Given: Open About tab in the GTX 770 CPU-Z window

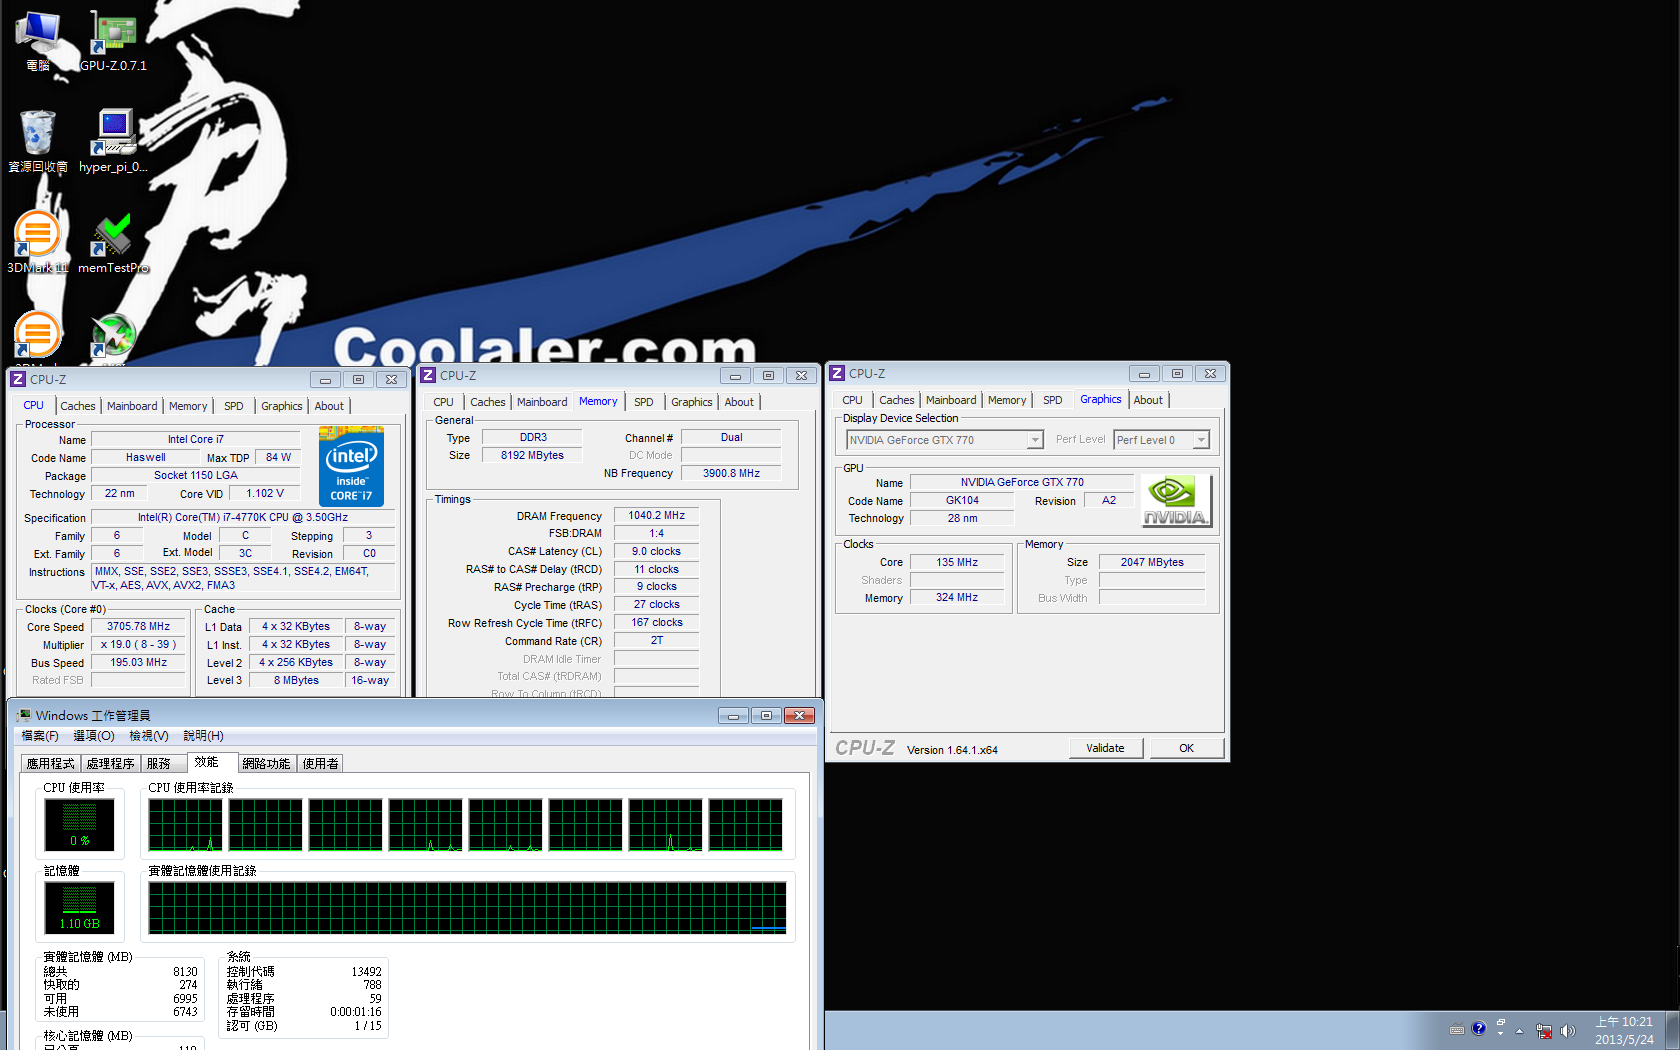Looking at the screenshot, I should [1148, 400].
